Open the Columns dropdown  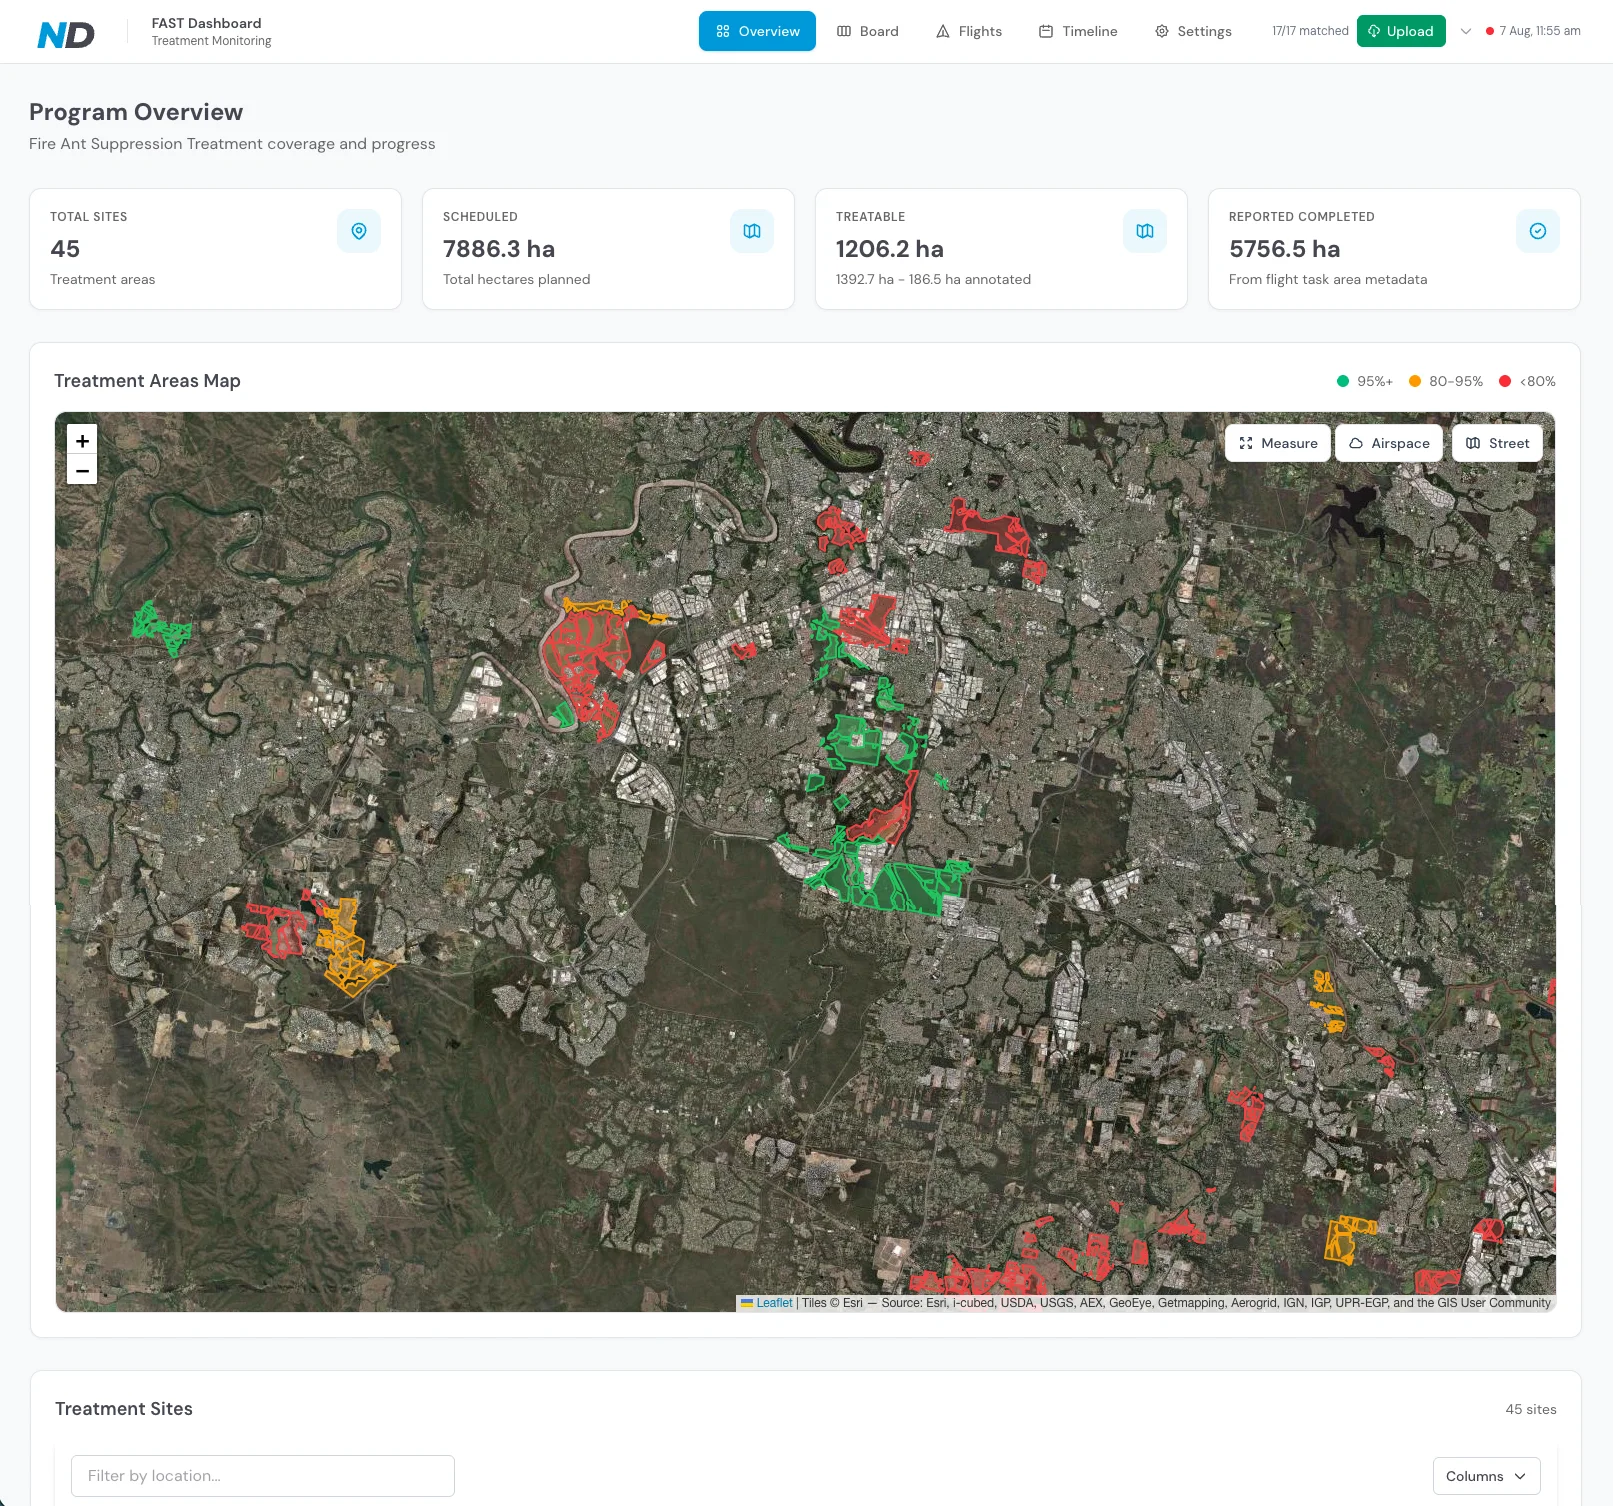[x=1487, y=1476]
